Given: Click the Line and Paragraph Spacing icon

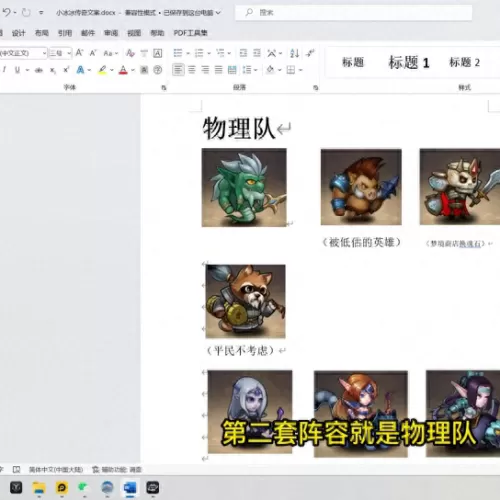Looking at the screenshot, I should pos(247,70).
